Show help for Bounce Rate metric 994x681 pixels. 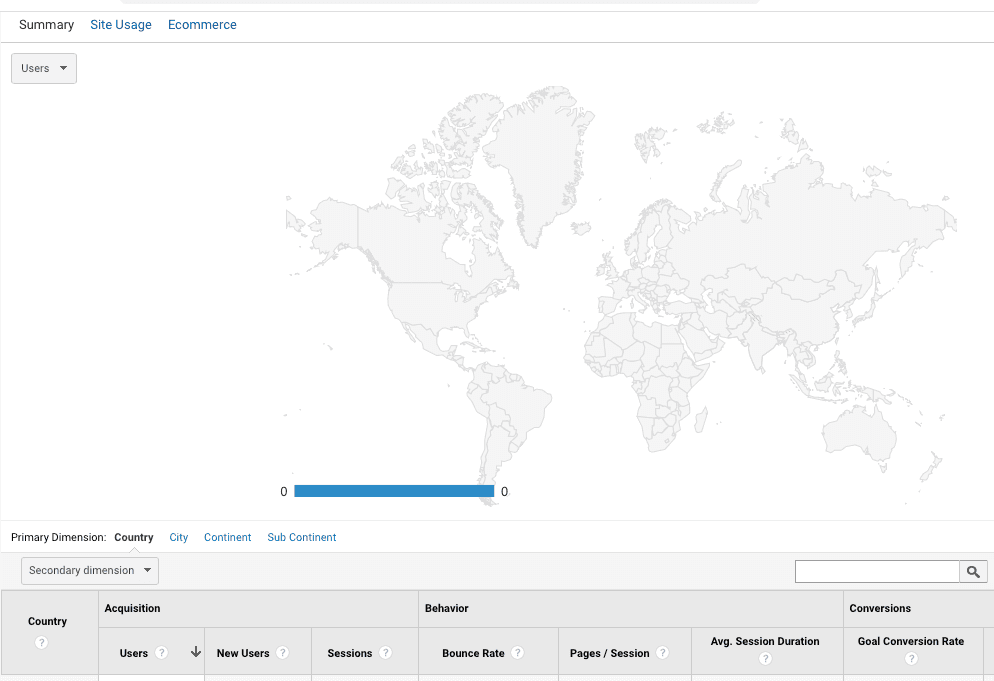(x=518, y=653)
